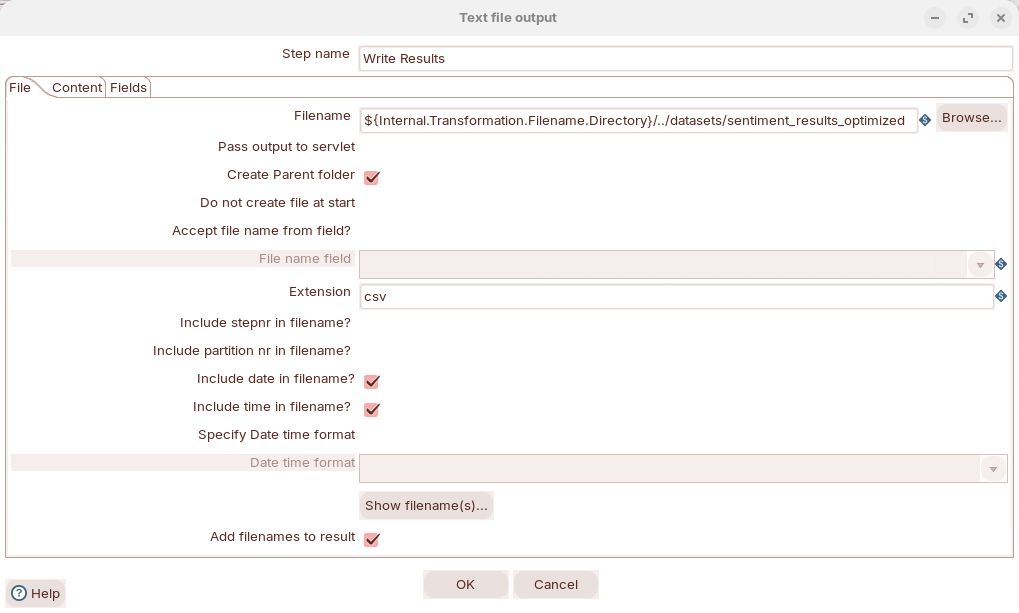Cancel the Text file output dialog
This screenshot has width=1019, height=613.
point(556,584)
